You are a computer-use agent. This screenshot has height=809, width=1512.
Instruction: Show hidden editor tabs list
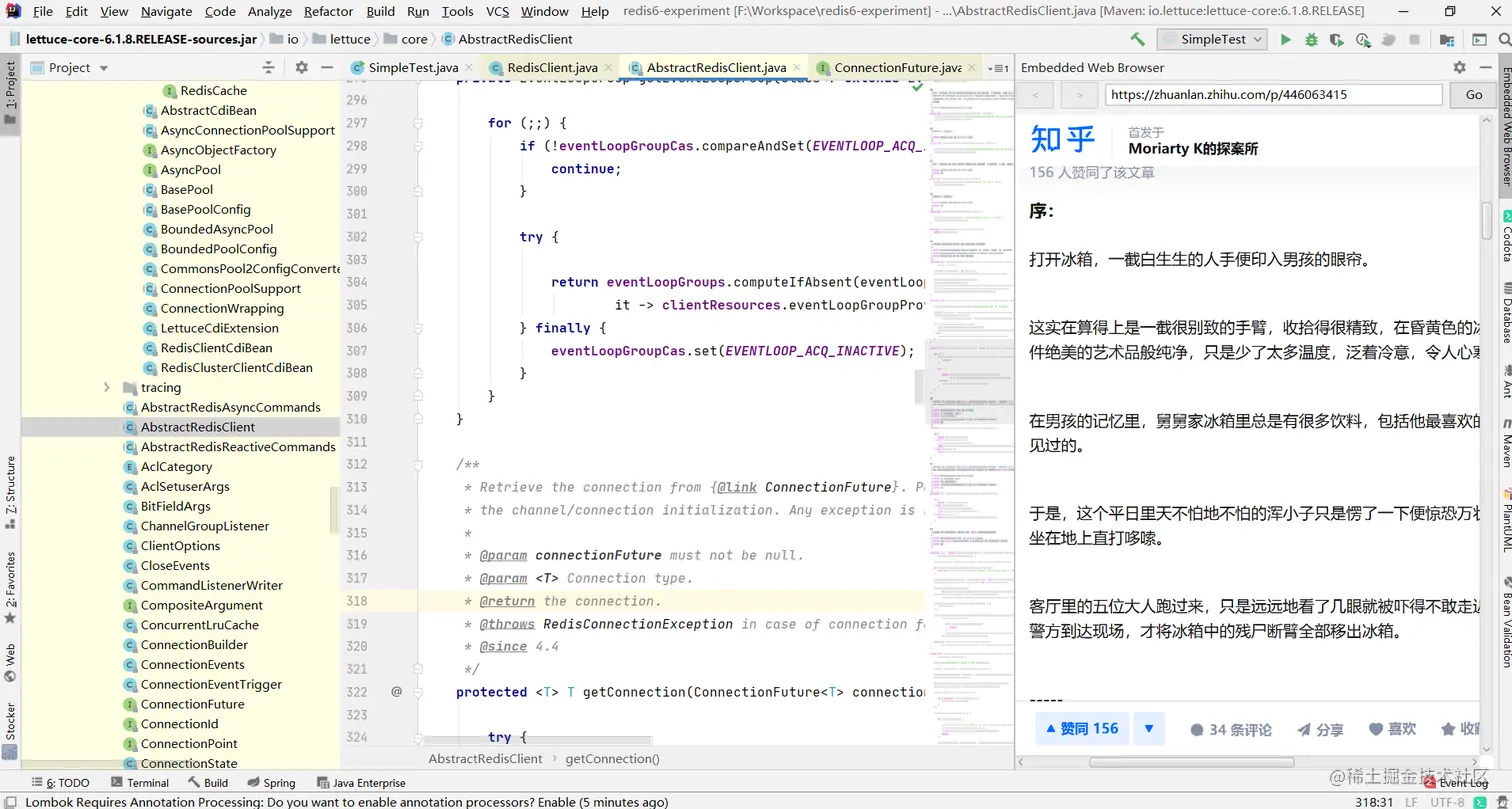pyautogui.click(x=998, y=67)
